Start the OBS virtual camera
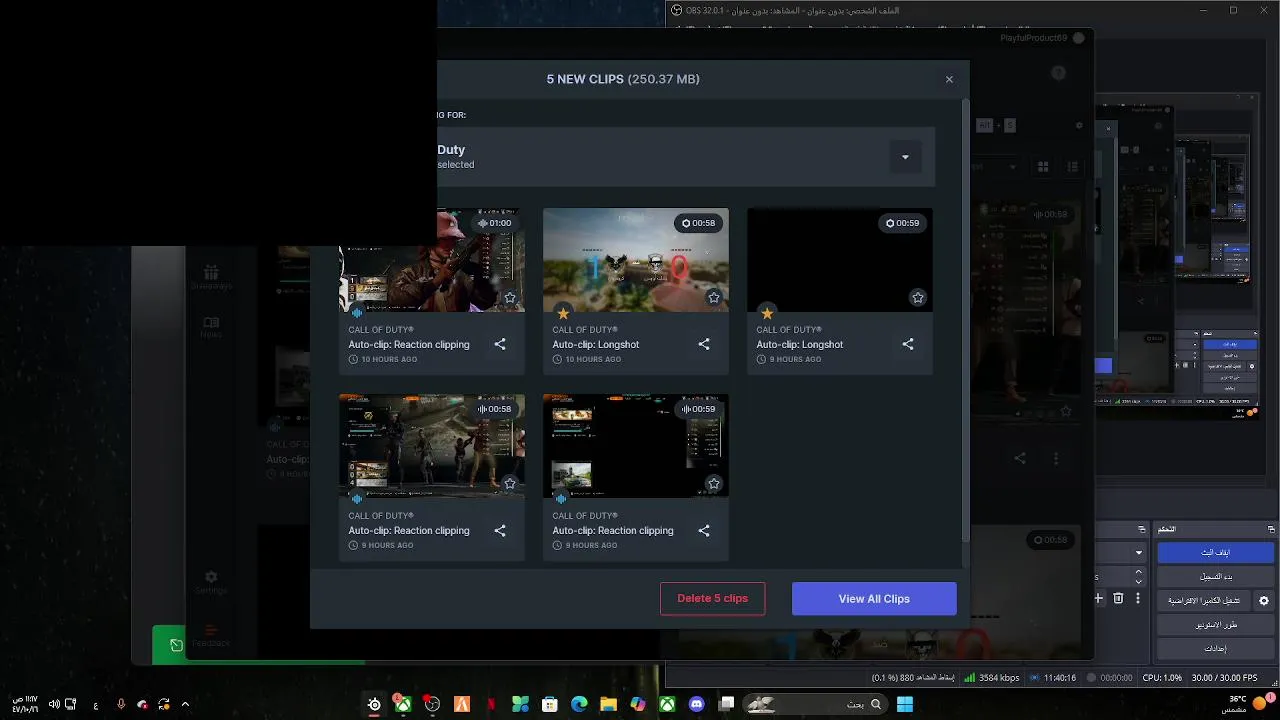The image size is (1280, 720). pos(1204,601)
